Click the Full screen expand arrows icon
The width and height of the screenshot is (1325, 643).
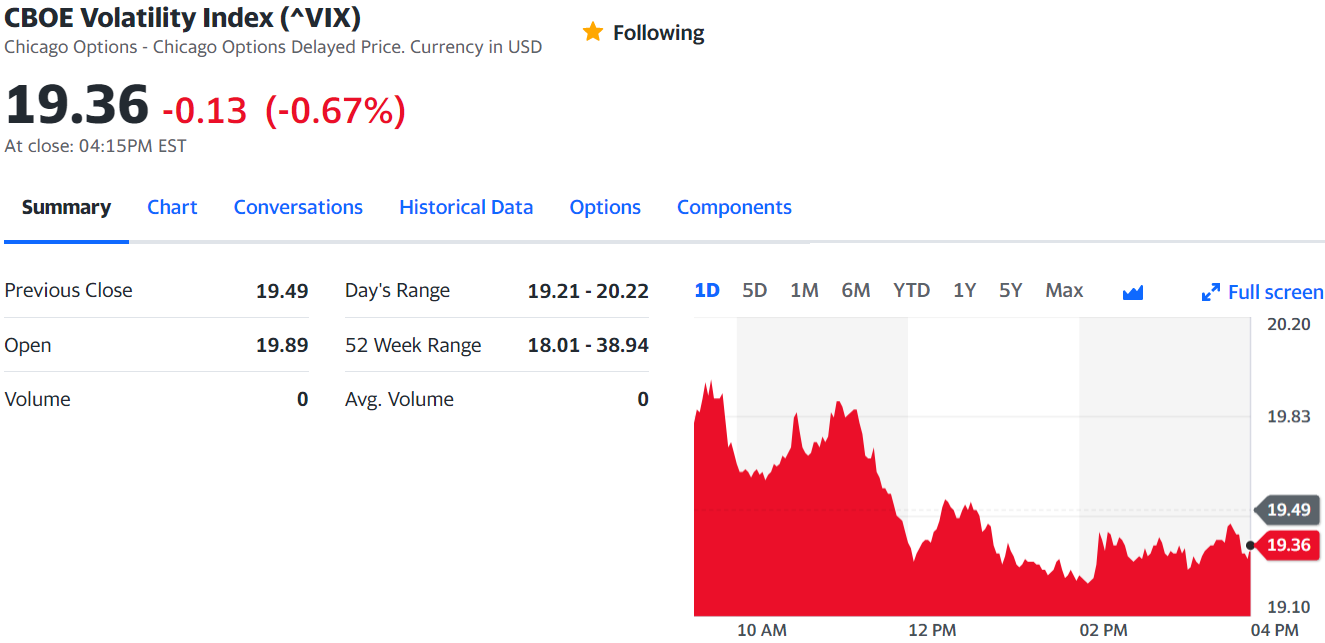pos(1211,292)
